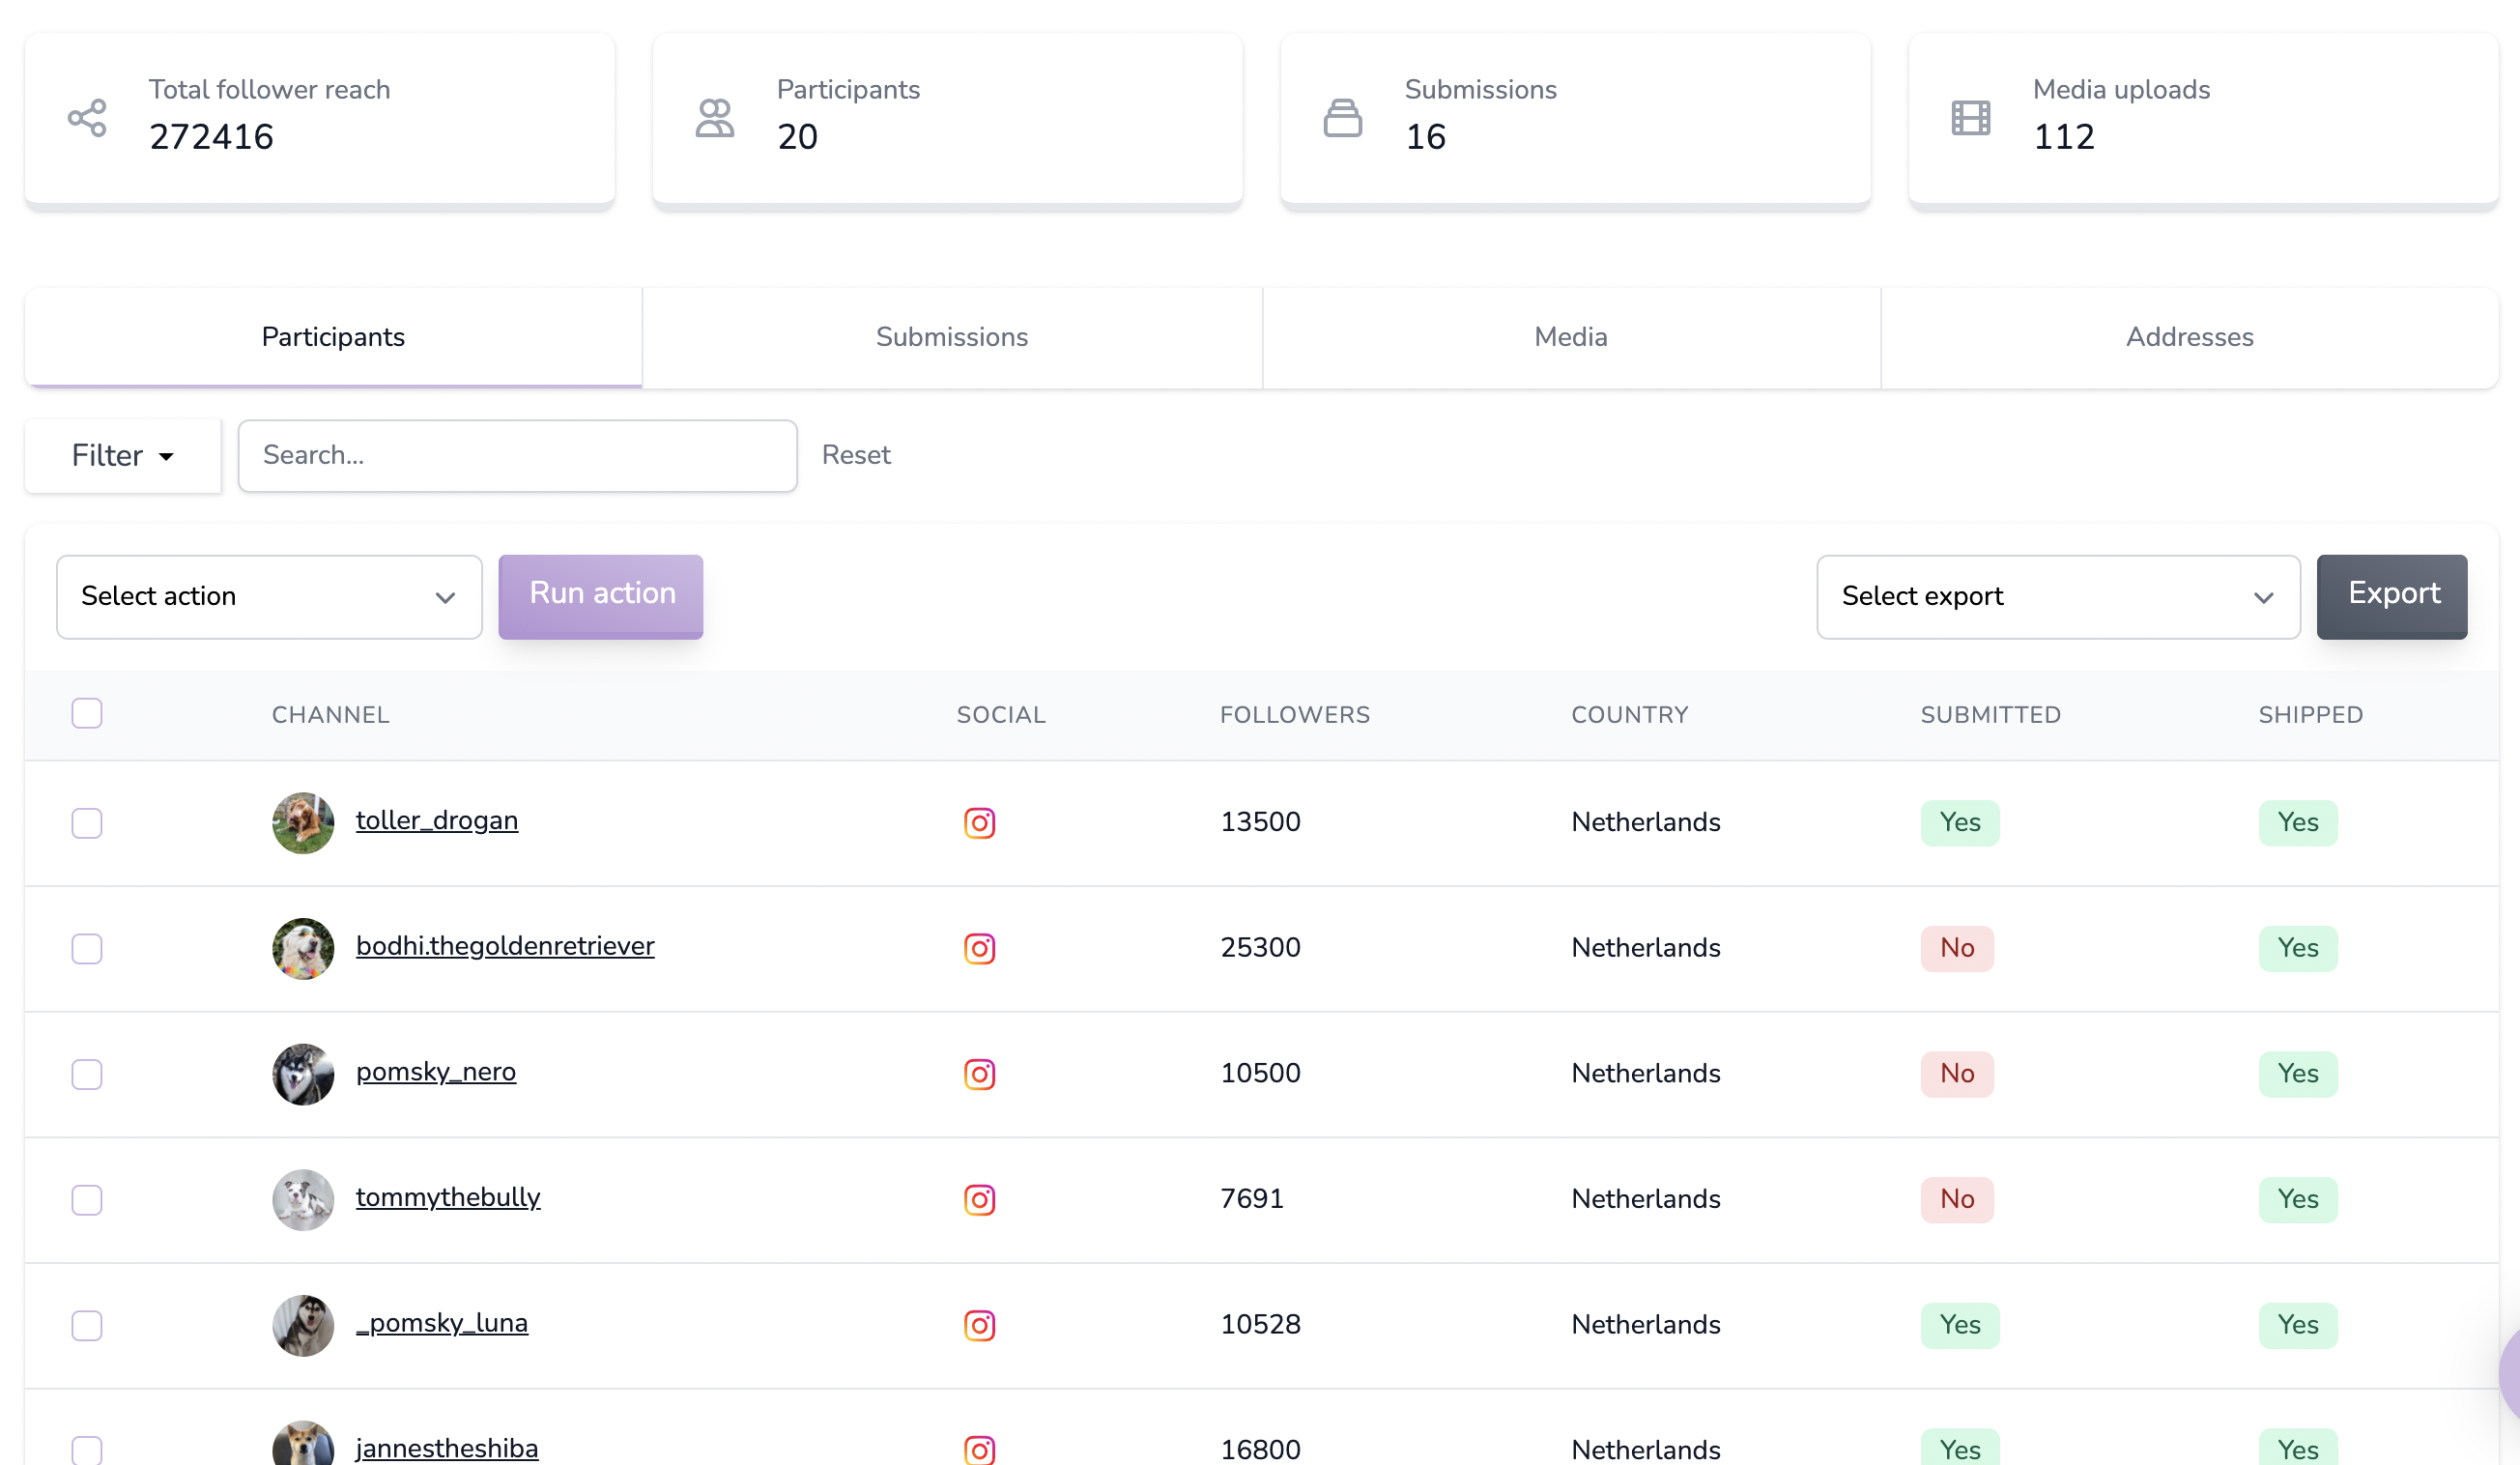
Task: Toggle the select-all checkbox in table header
Action: 87,713
